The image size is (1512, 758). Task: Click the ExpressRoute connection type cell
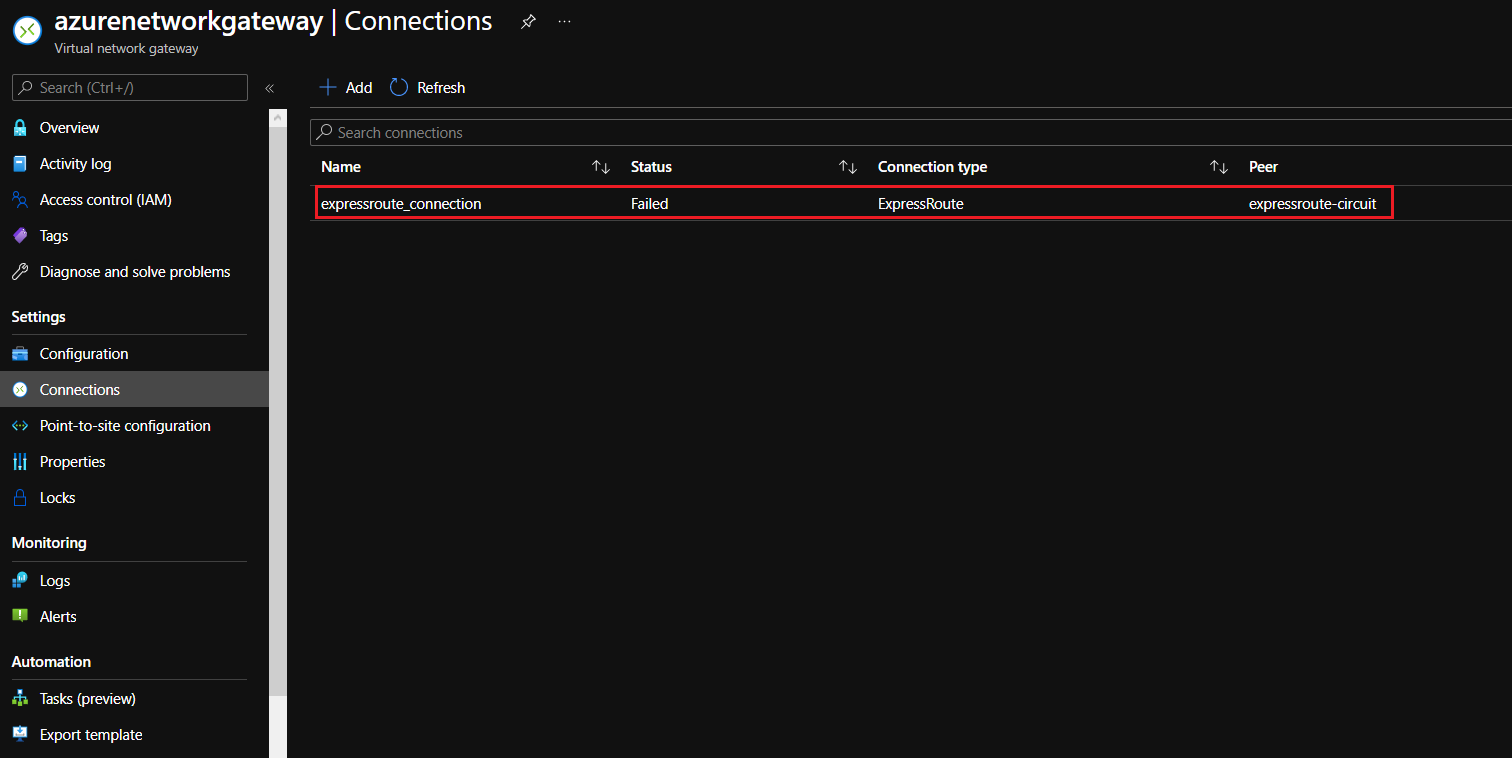pyautogui.click(x=921, y=204)
